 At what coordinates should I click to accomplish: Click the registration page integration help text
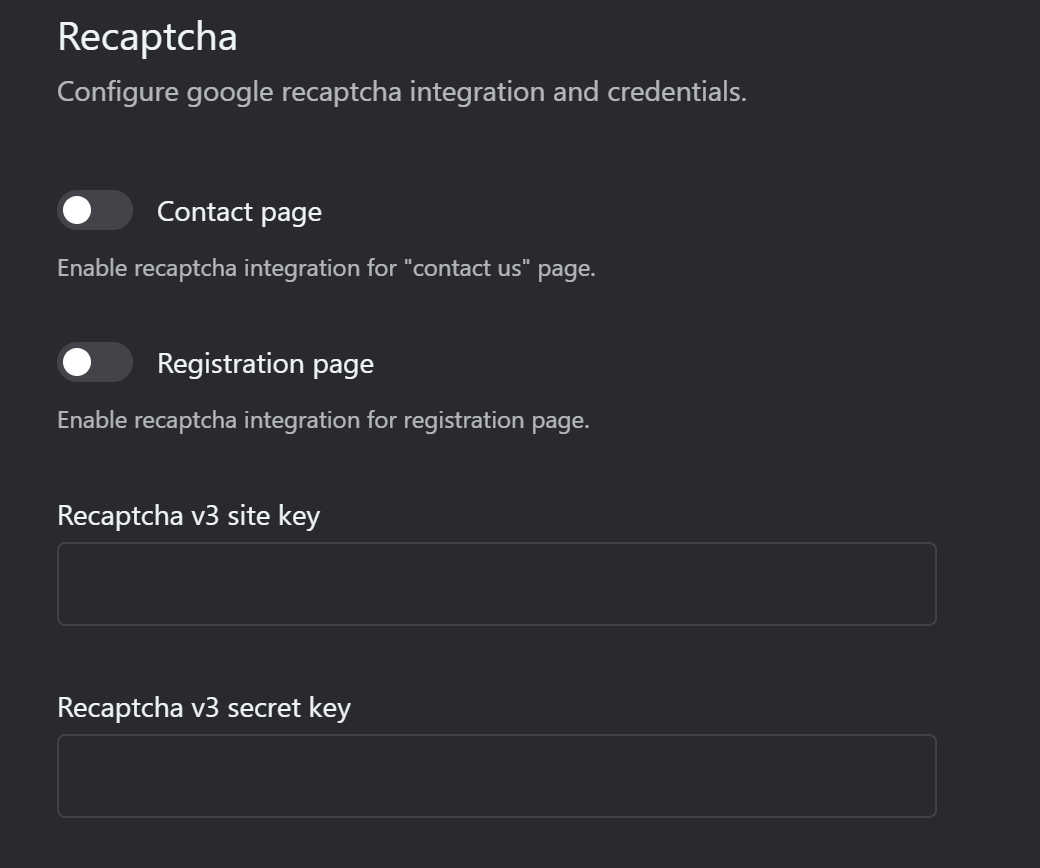(324, 420)
